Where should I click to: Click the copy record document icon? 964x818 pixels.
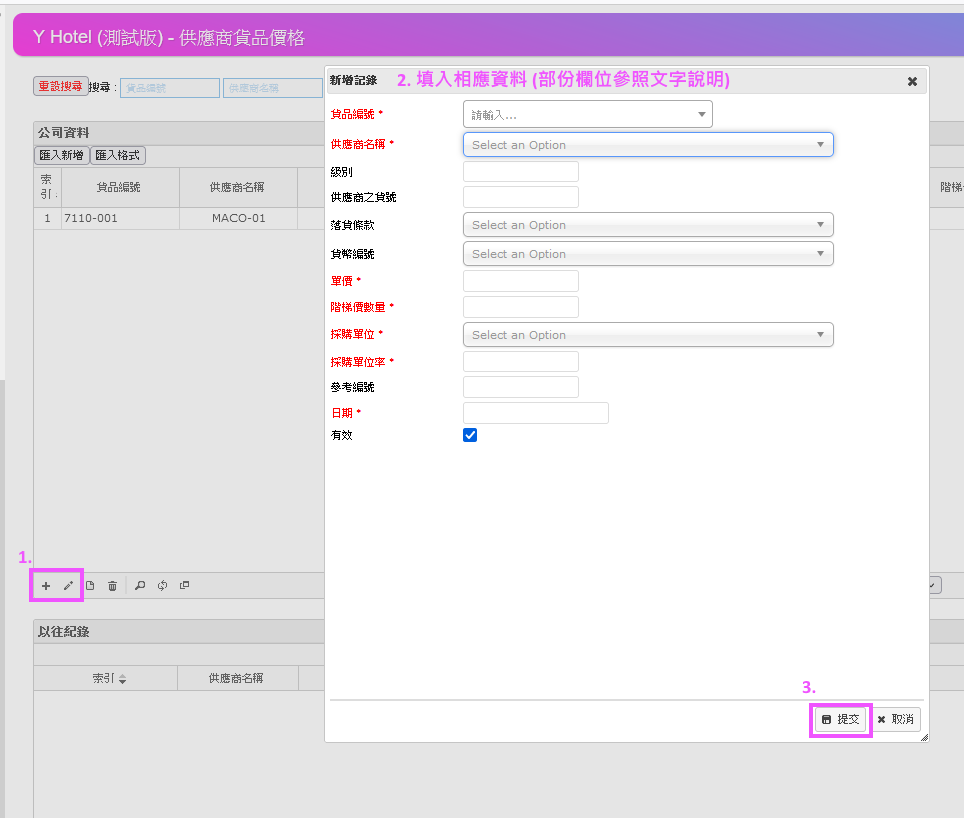tap(90, 585)
